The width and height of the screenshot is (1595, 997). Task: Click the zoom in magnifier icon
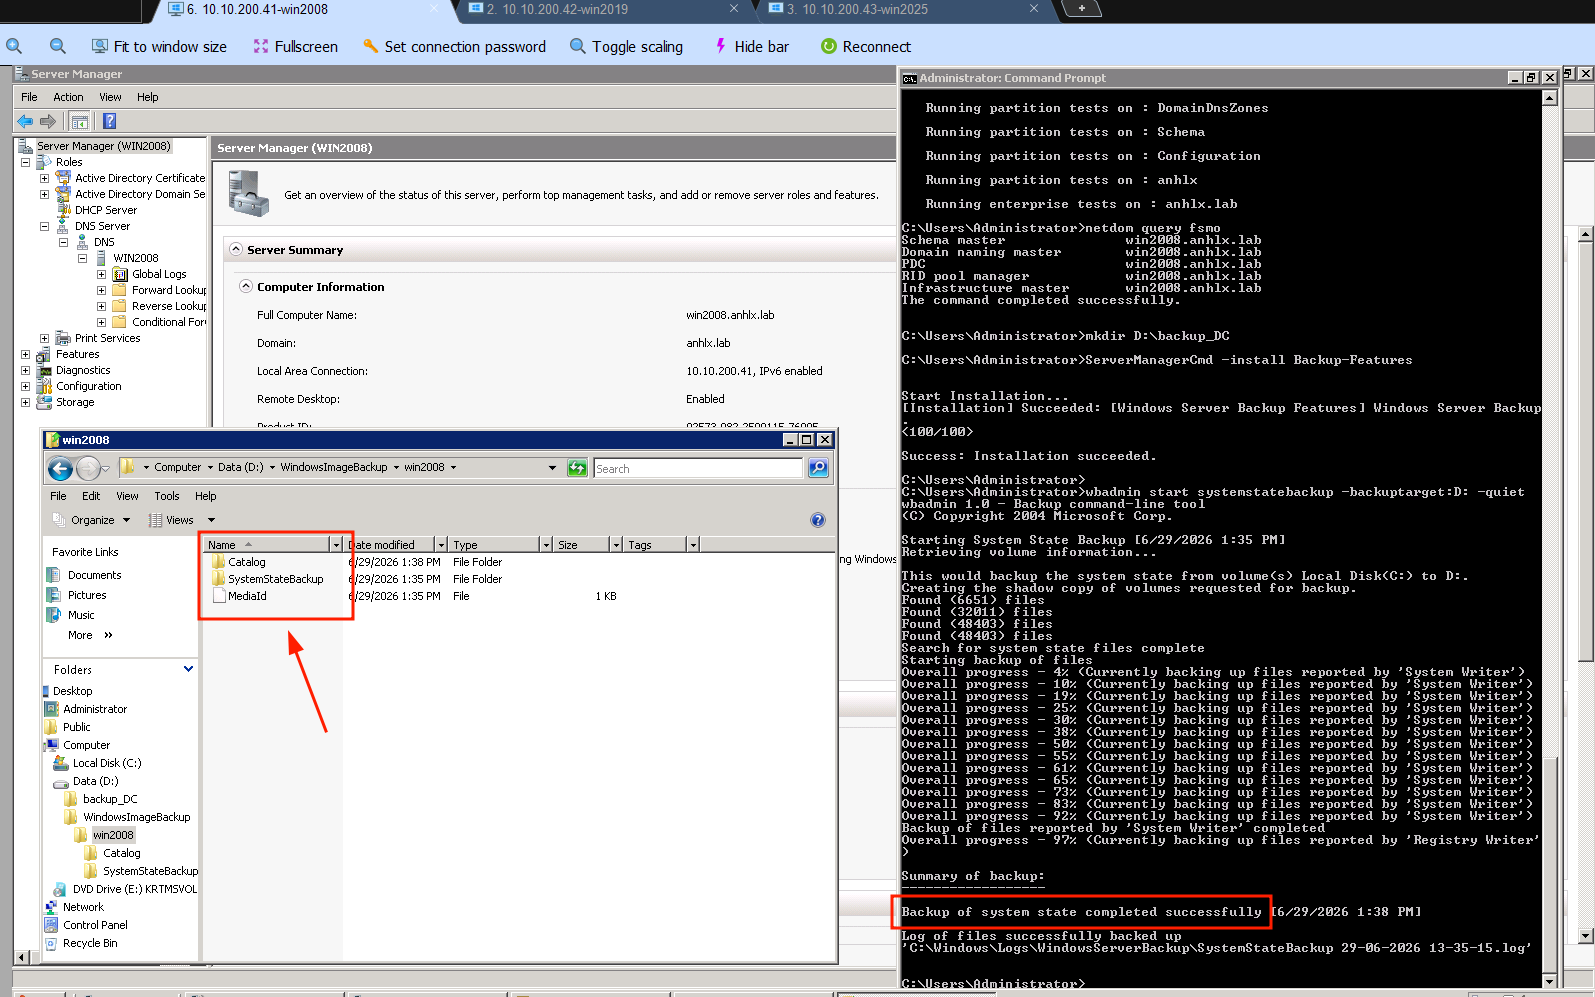[14, 46]
